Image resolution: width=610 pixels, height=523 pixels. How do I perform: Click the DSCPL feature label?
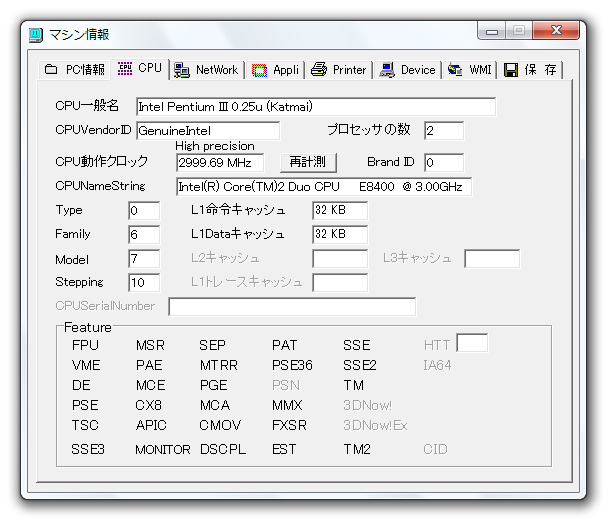(x=223, y=449)
